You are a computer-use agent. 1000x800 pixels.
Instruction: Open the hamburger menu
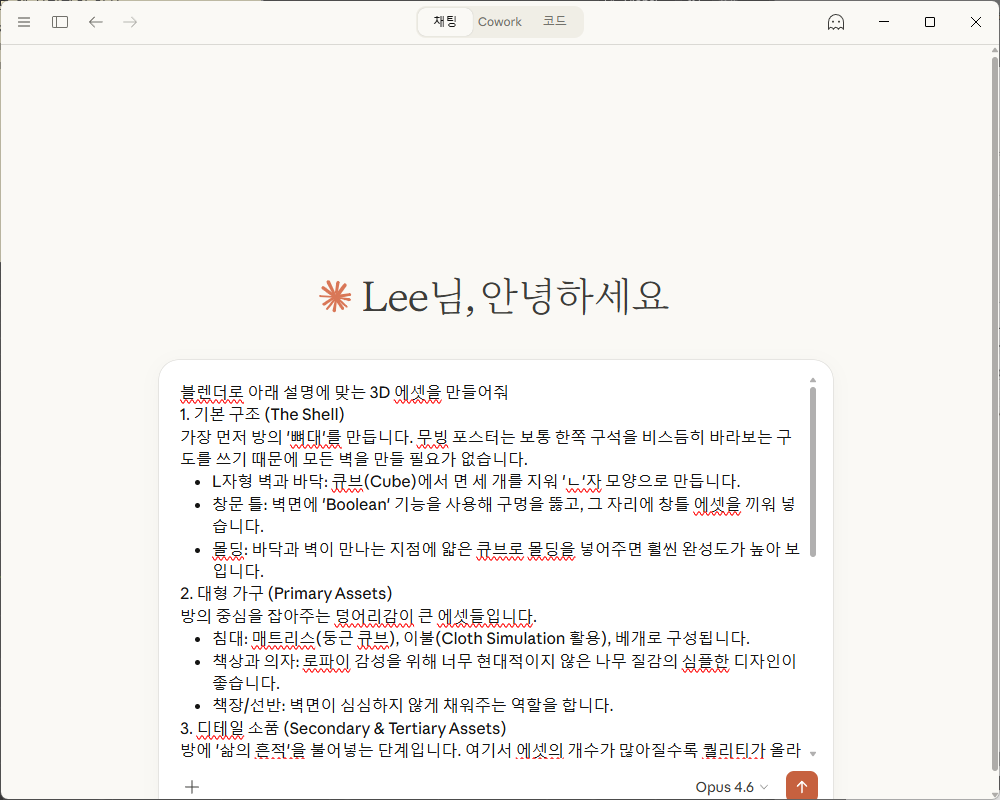(24, 22)
